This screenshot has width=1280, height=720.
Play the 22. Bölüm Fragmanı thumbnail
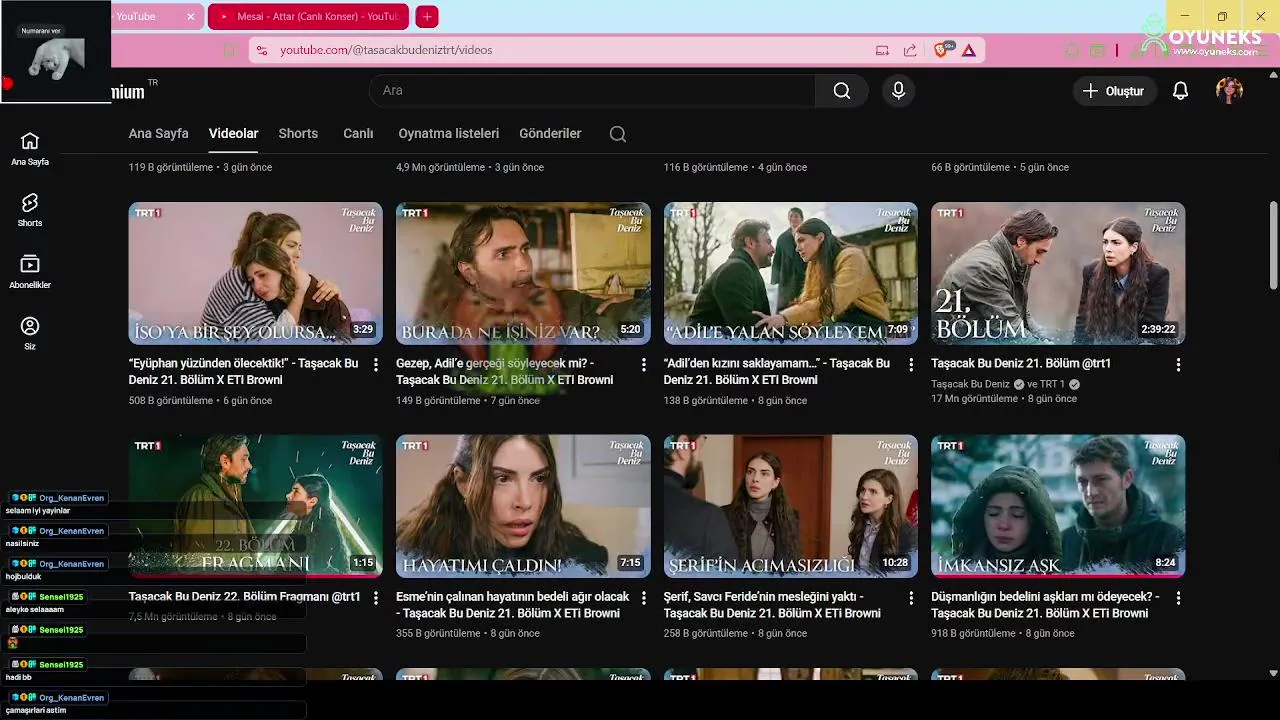pyautogui.click(x=255, y=506)
